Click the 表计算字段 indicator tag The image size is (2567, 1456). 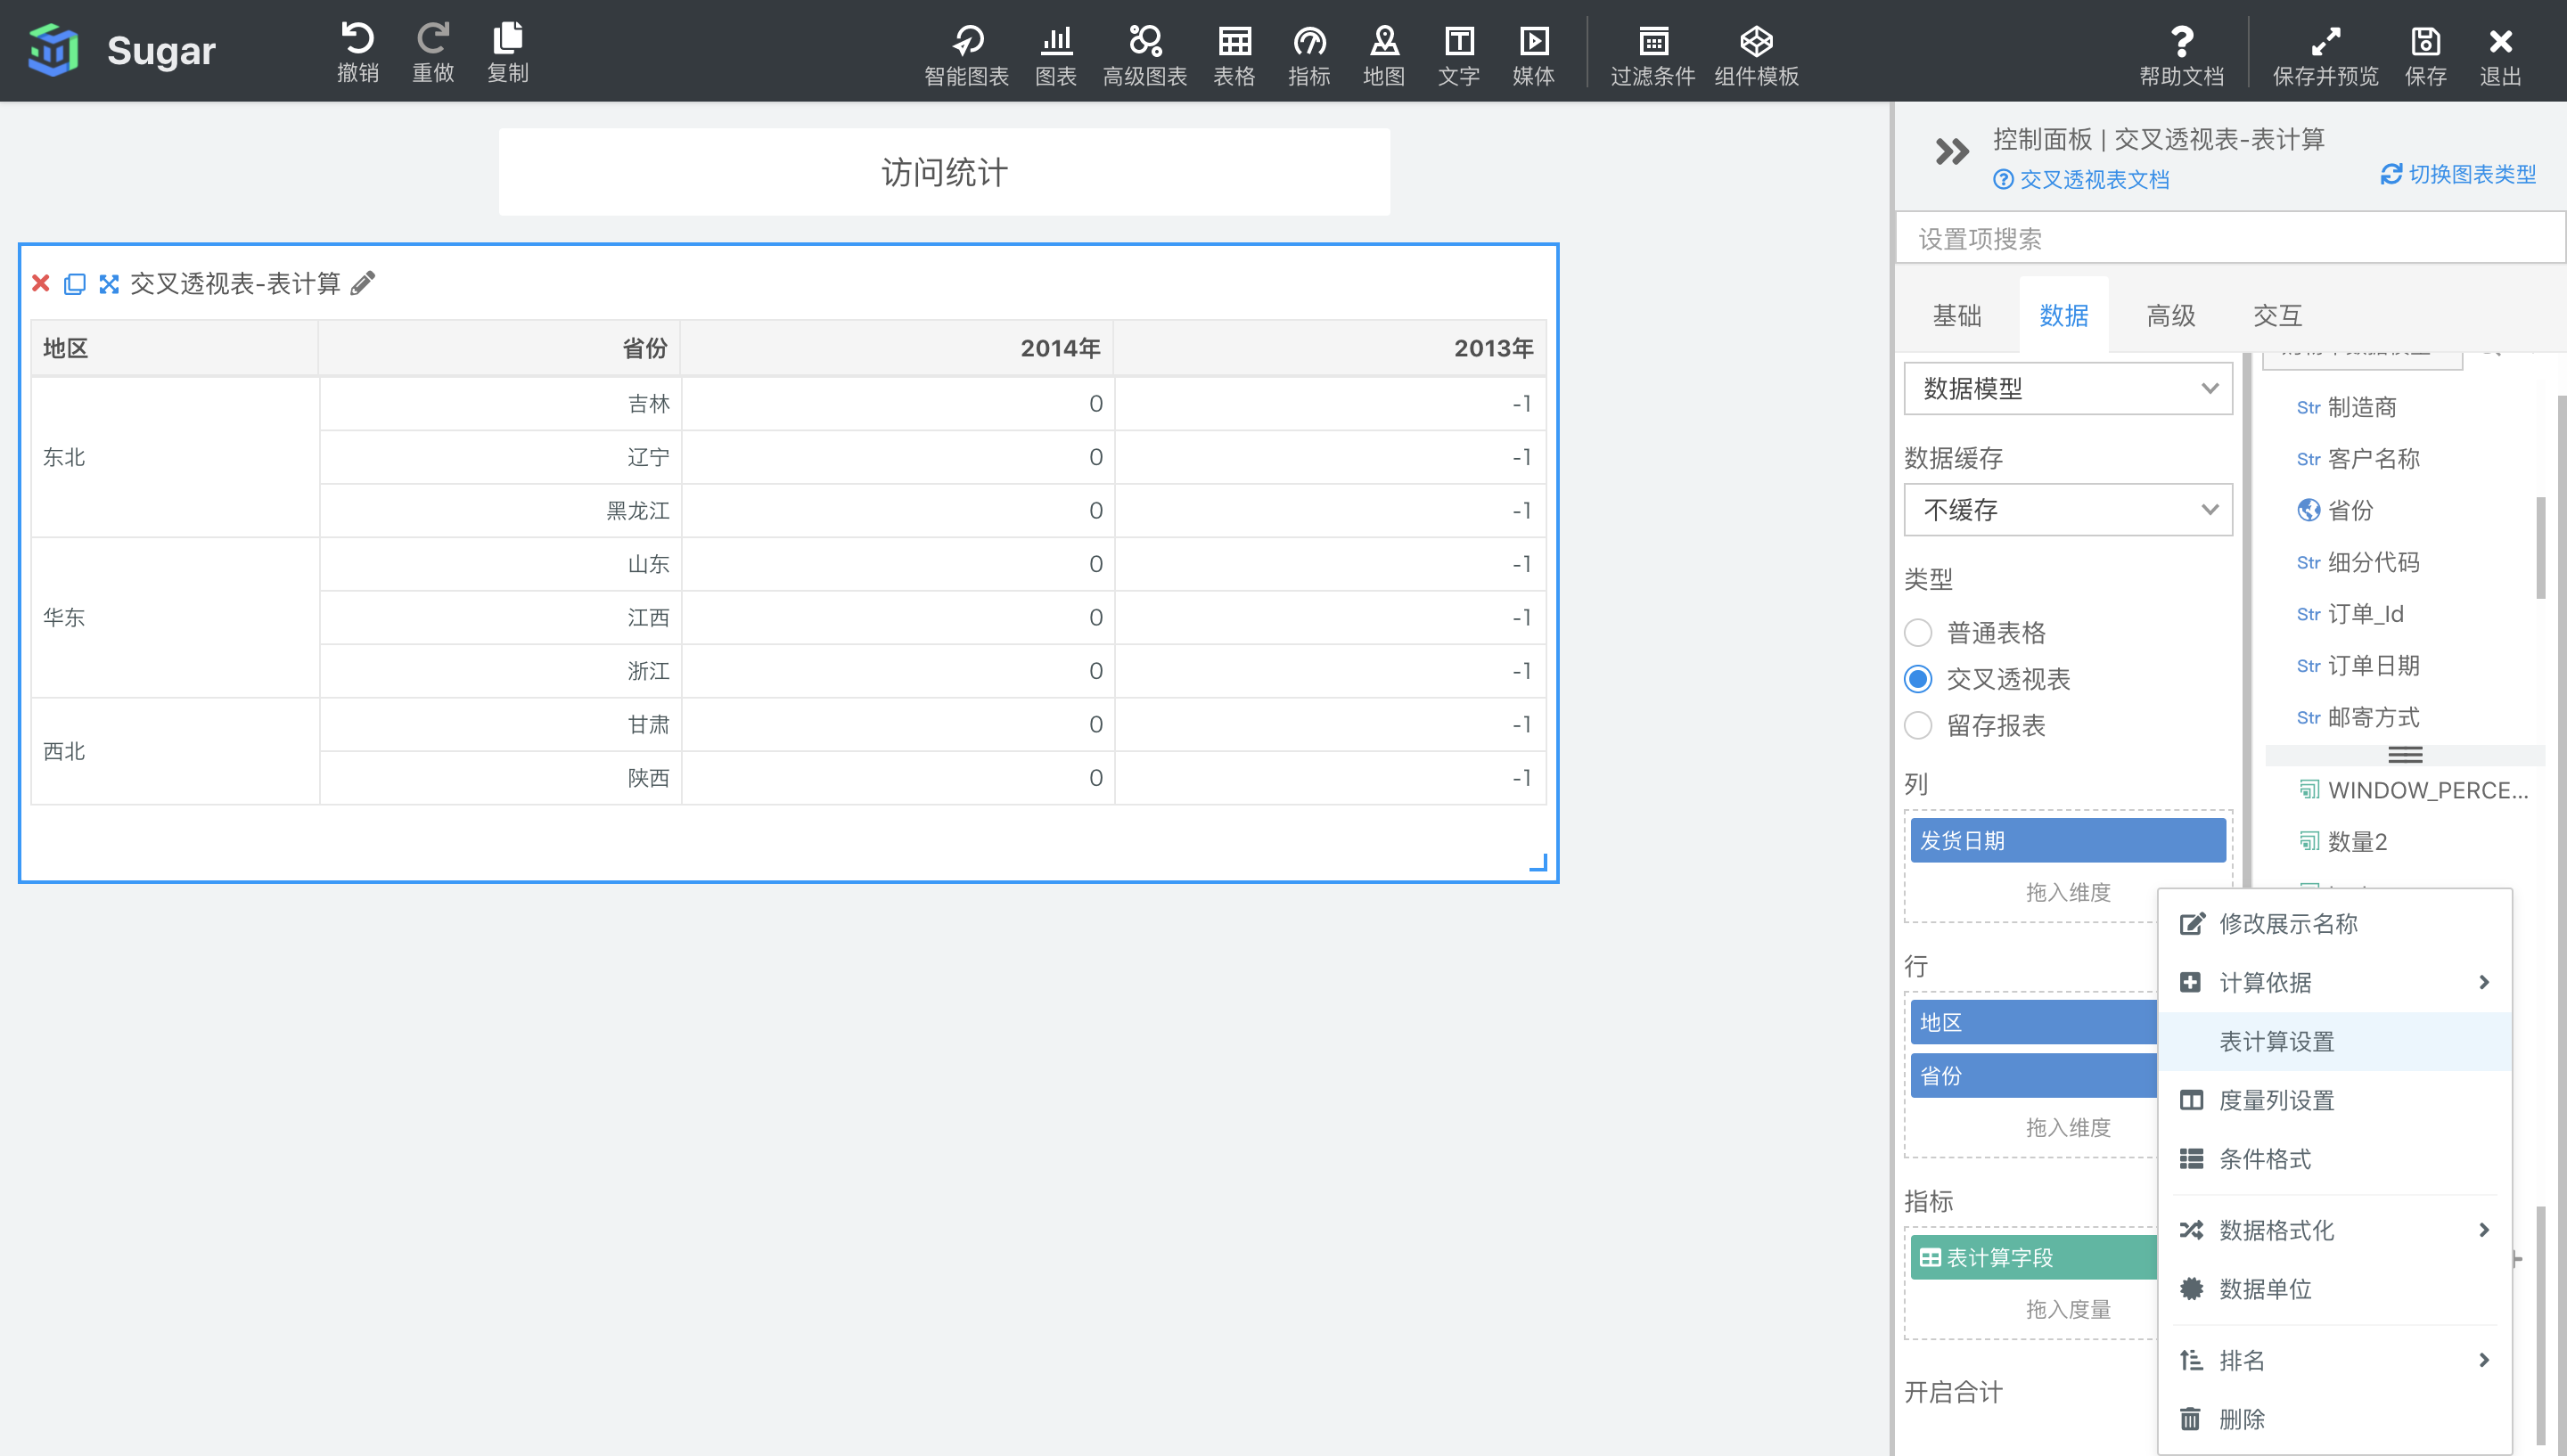click(x=2033, y=1257)
